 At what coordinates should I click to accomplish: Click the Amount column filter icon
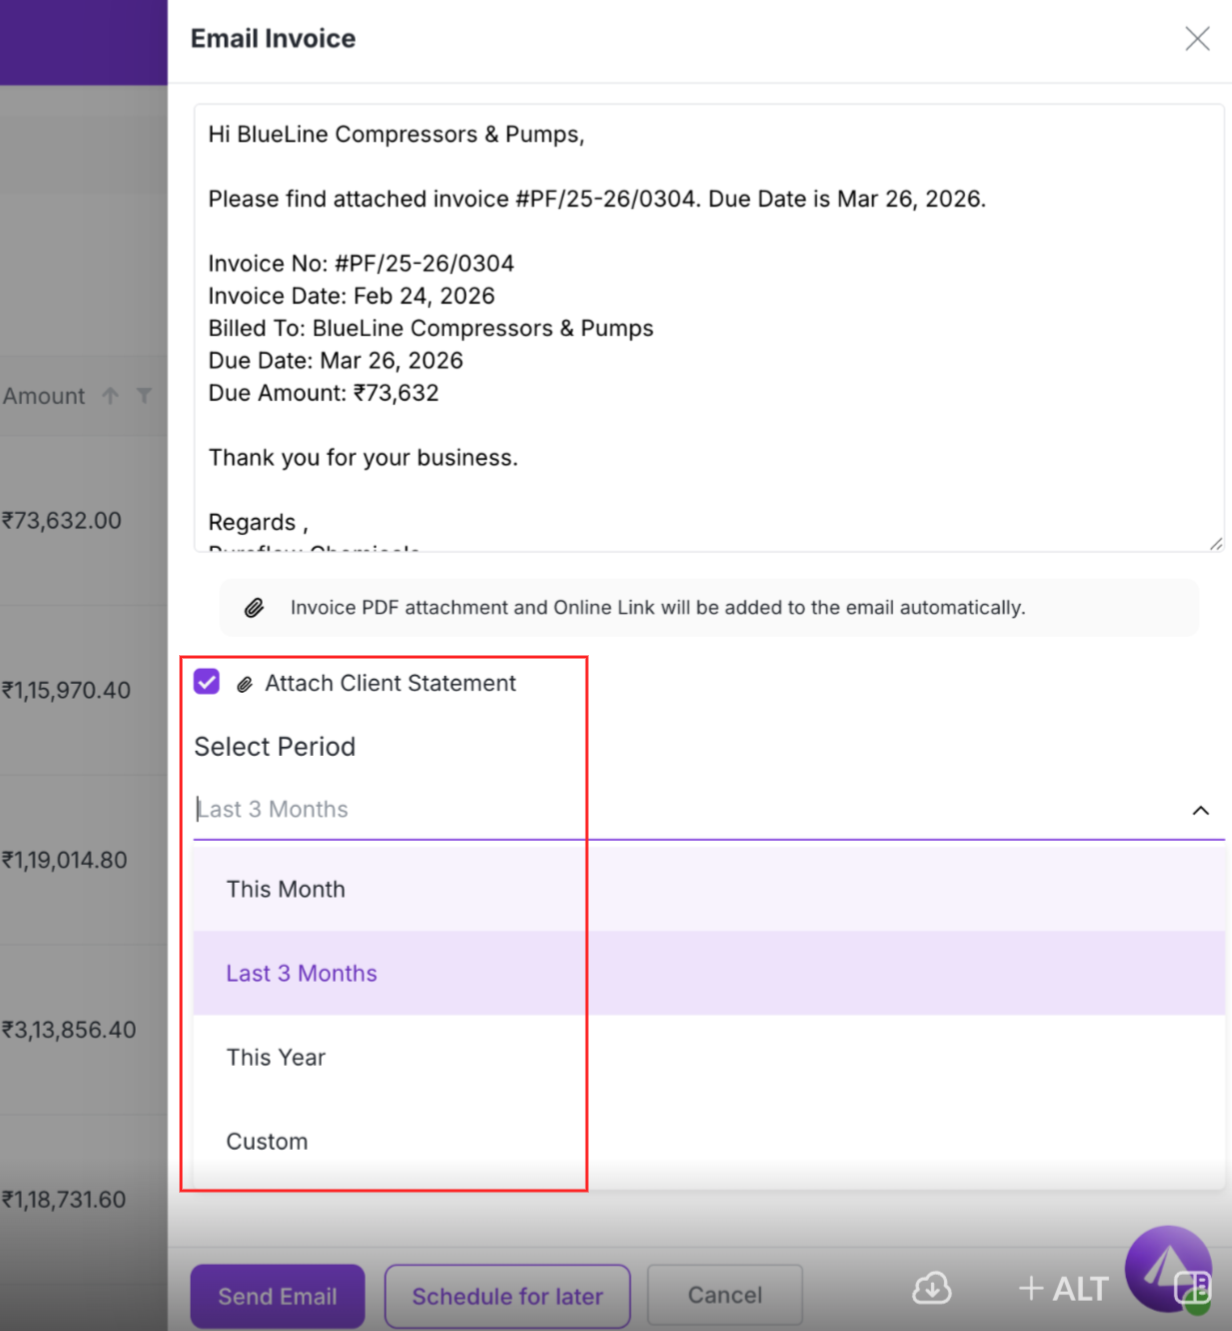tap(145, 396)
